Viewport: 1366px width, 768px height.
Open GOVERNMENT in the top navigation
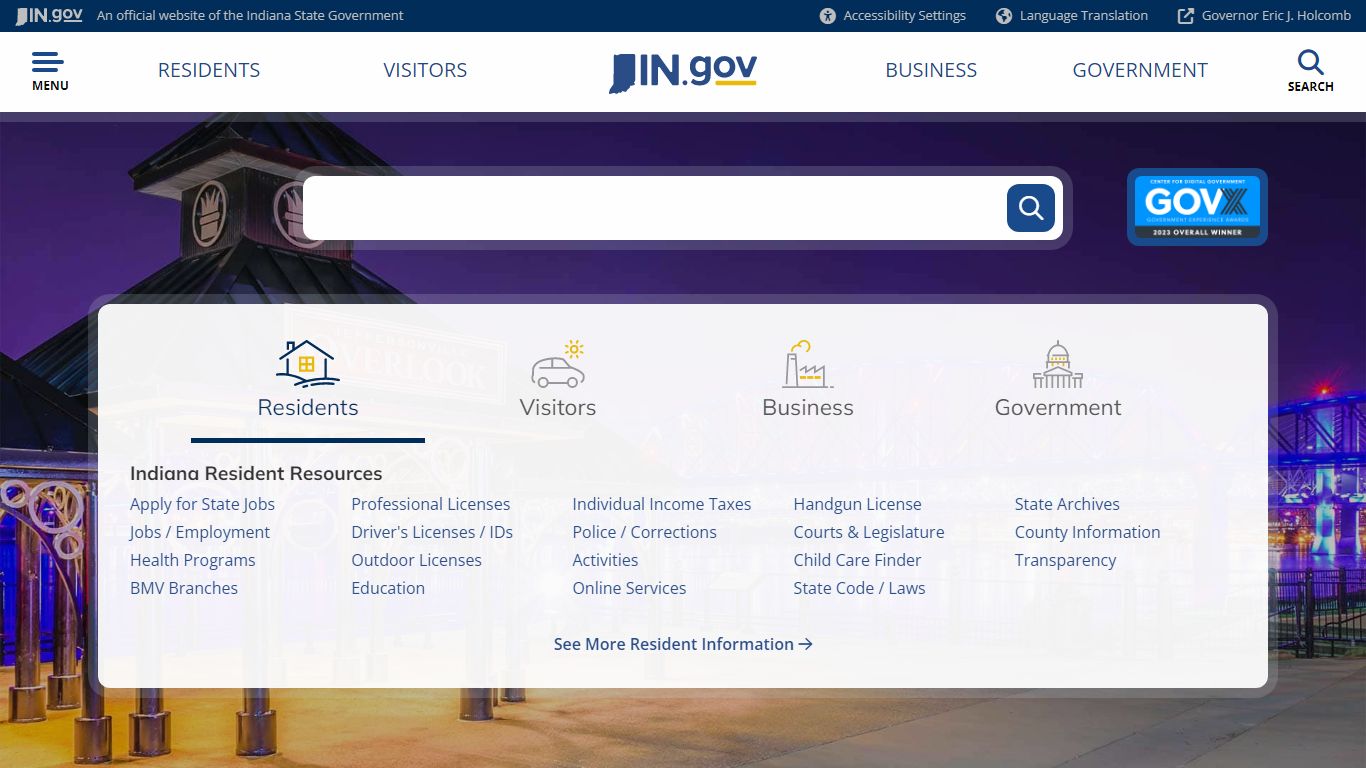[1140, 70]
